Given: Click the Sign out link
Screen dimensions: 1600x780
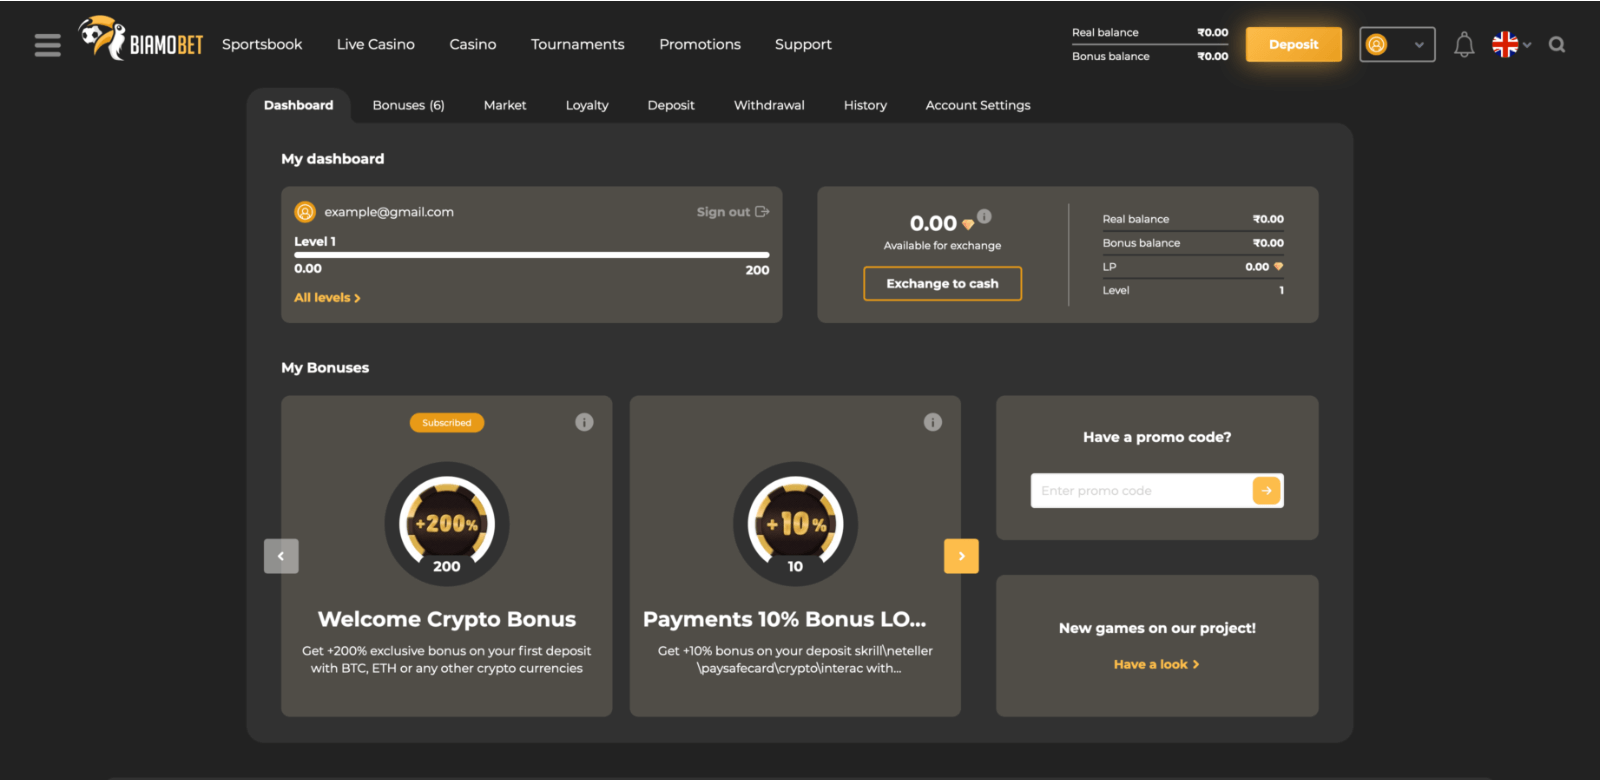Looking at the screenshot, I should point(733,212).
